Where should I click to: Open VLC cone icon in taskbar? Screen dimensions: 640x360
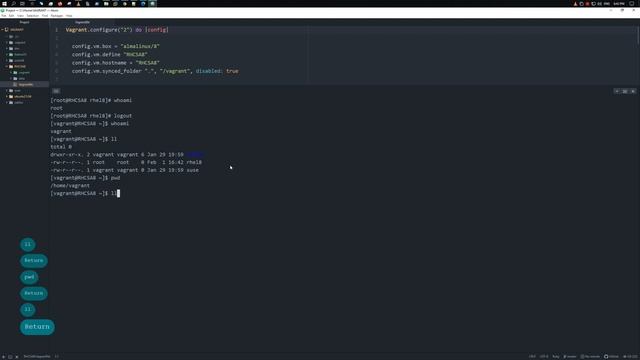(x=78, y=3)
